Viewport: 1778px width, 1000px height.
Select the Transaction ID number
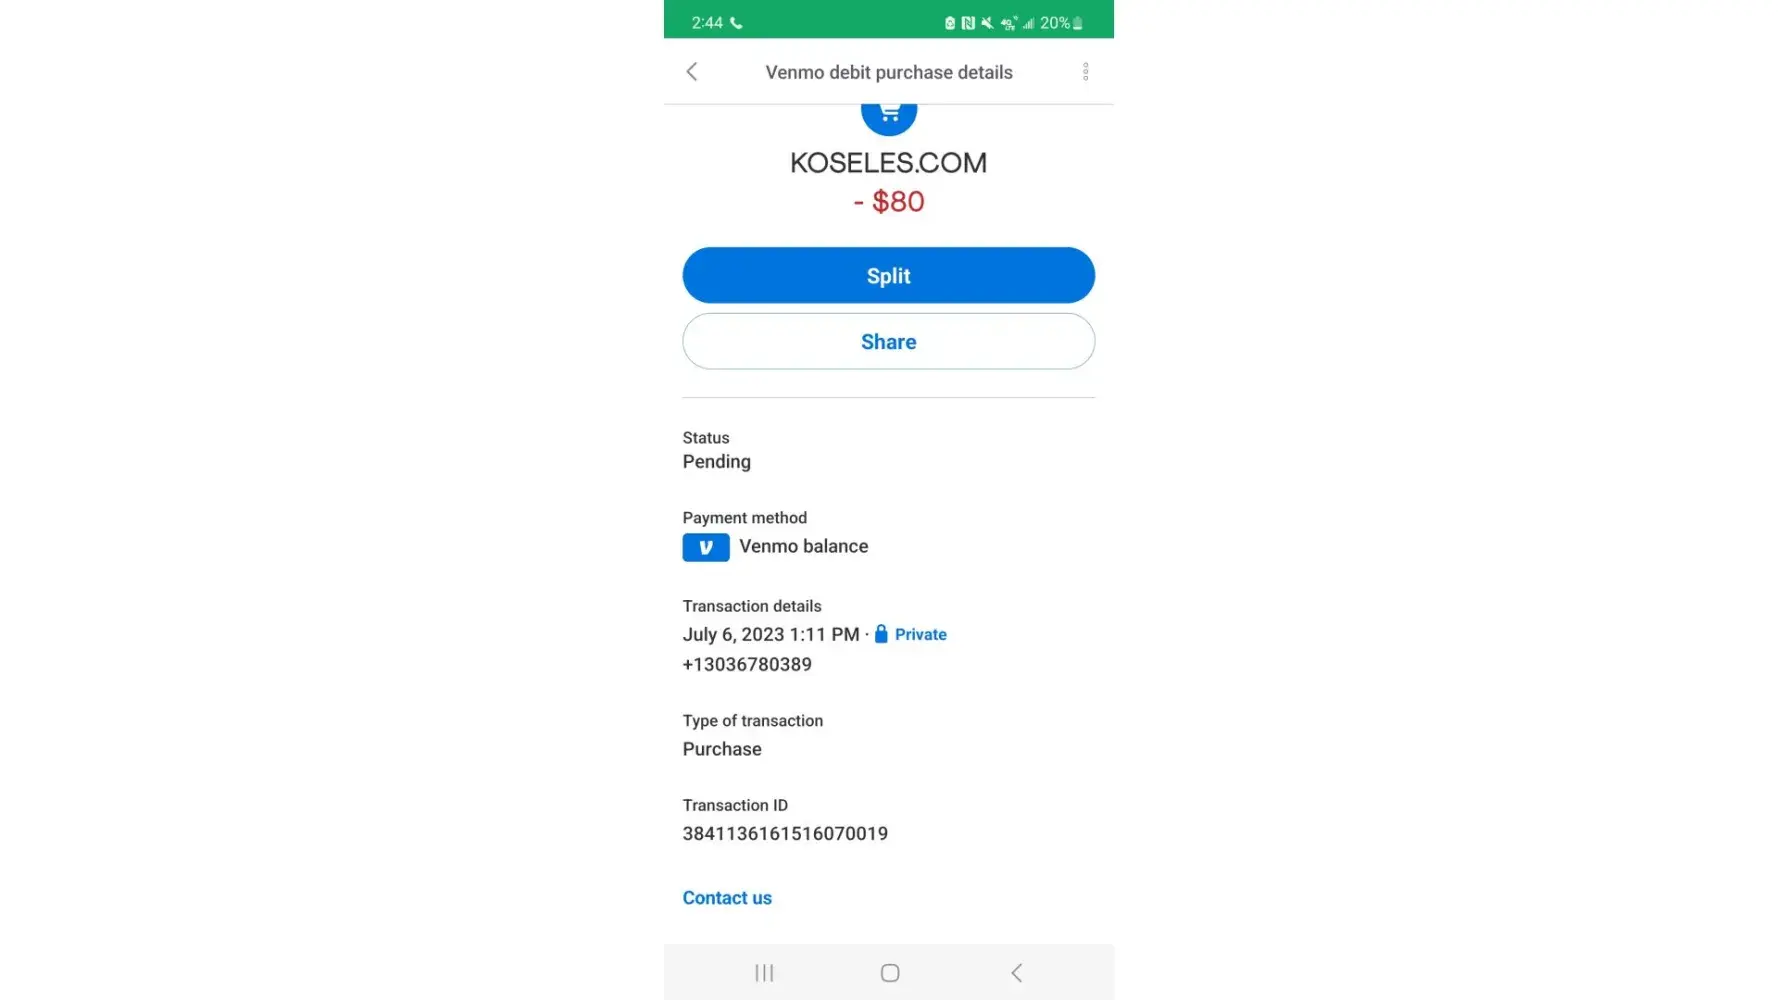pyautogui.click(x=785, y=834)
